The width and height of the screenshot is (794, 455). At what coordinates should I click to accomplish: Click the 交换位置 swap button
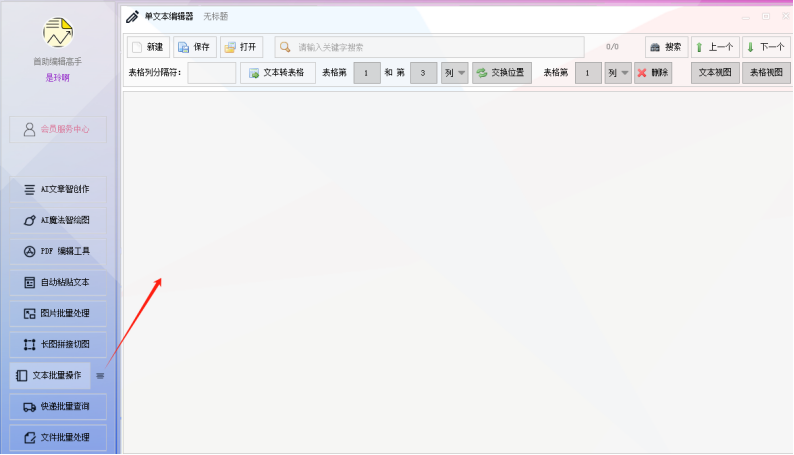[502, 73]
